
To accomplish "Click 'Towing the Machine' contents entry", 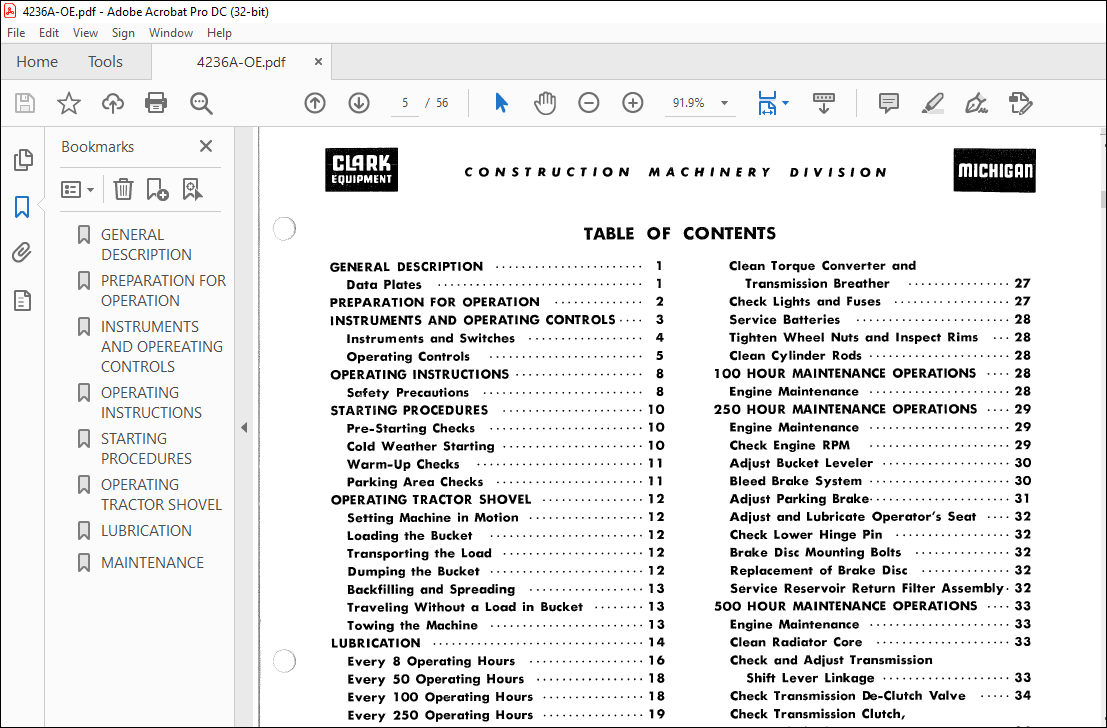I will point(412,625).
